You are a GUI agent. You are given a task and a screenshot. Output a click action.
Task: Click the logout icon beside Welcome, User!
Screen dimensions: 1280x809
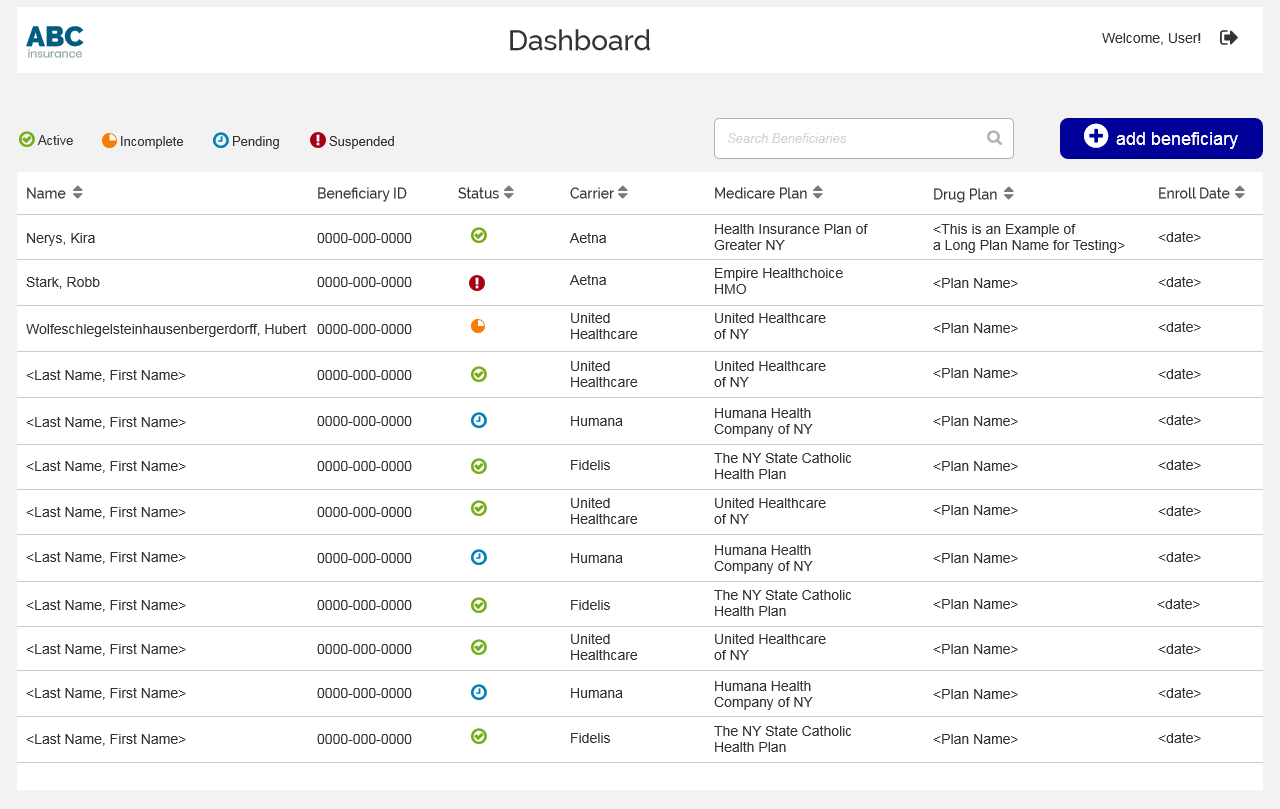[1229, 37]
